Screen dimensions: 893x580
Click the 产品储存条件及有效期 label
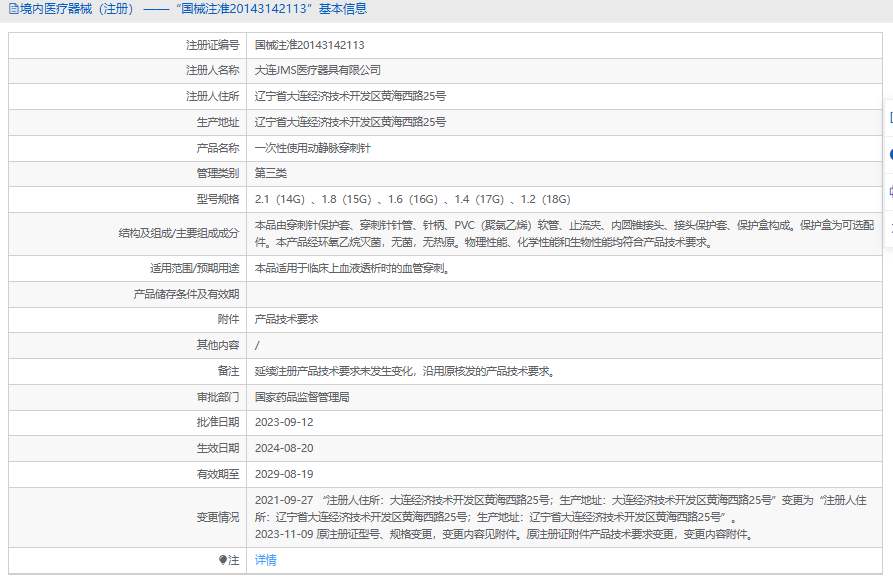tap(186, 294)
